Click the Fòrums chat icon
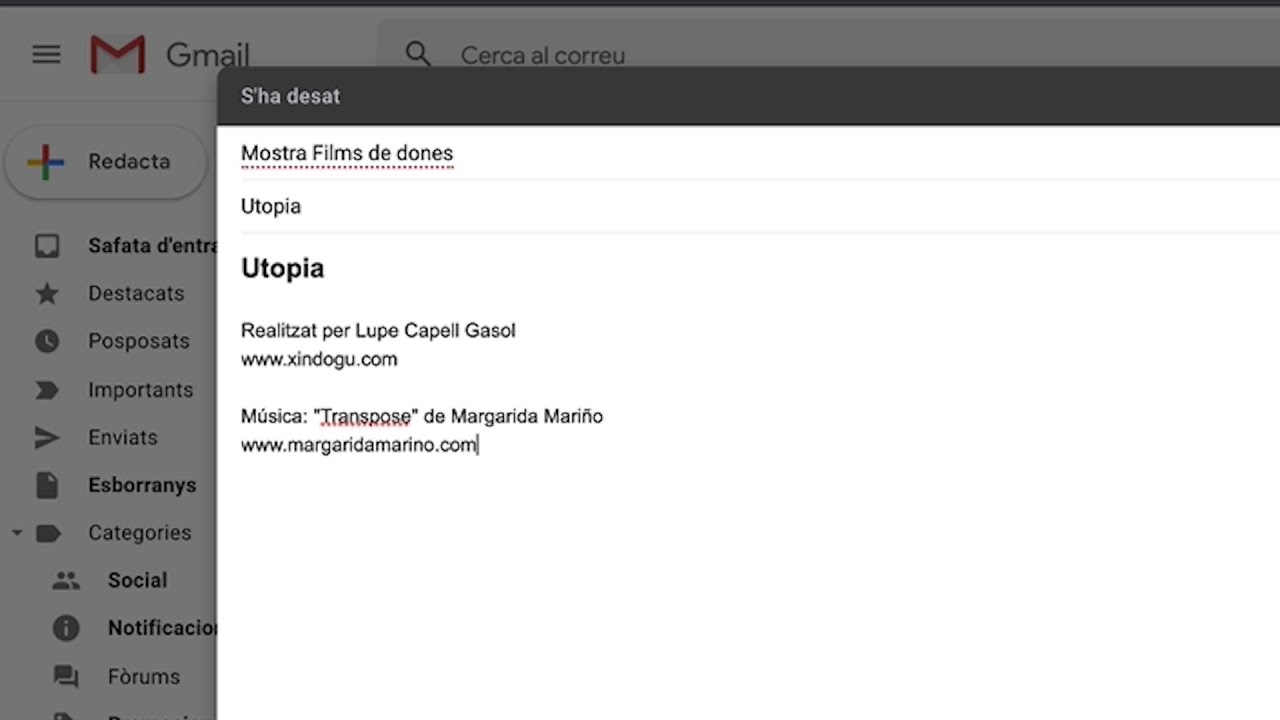 [x=66, y=677]
